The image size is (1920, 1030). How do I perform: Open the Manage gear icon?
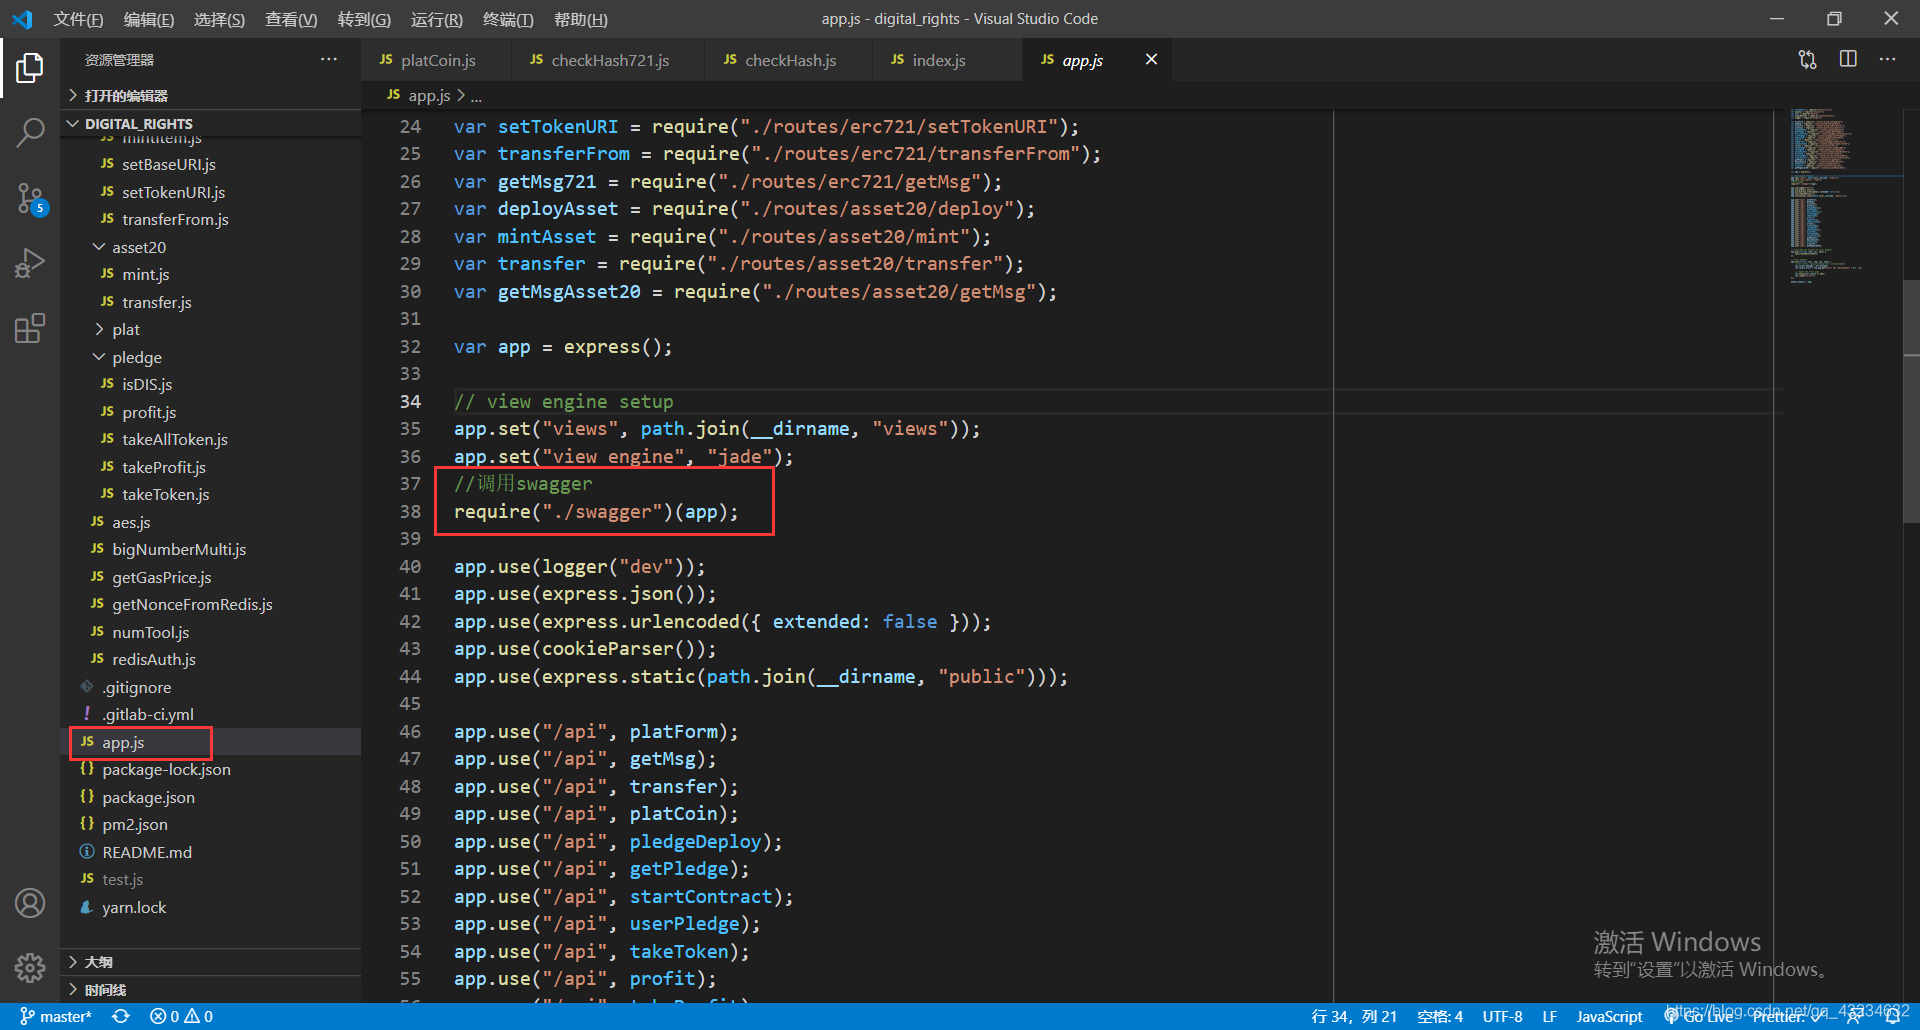coord(30,967)
